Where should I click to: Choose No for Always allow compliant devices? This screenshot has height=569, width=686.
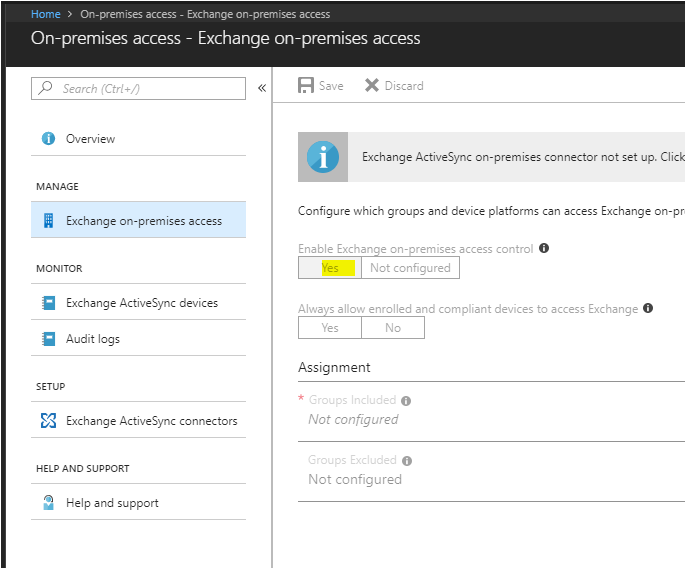click(x=393, y=328)
